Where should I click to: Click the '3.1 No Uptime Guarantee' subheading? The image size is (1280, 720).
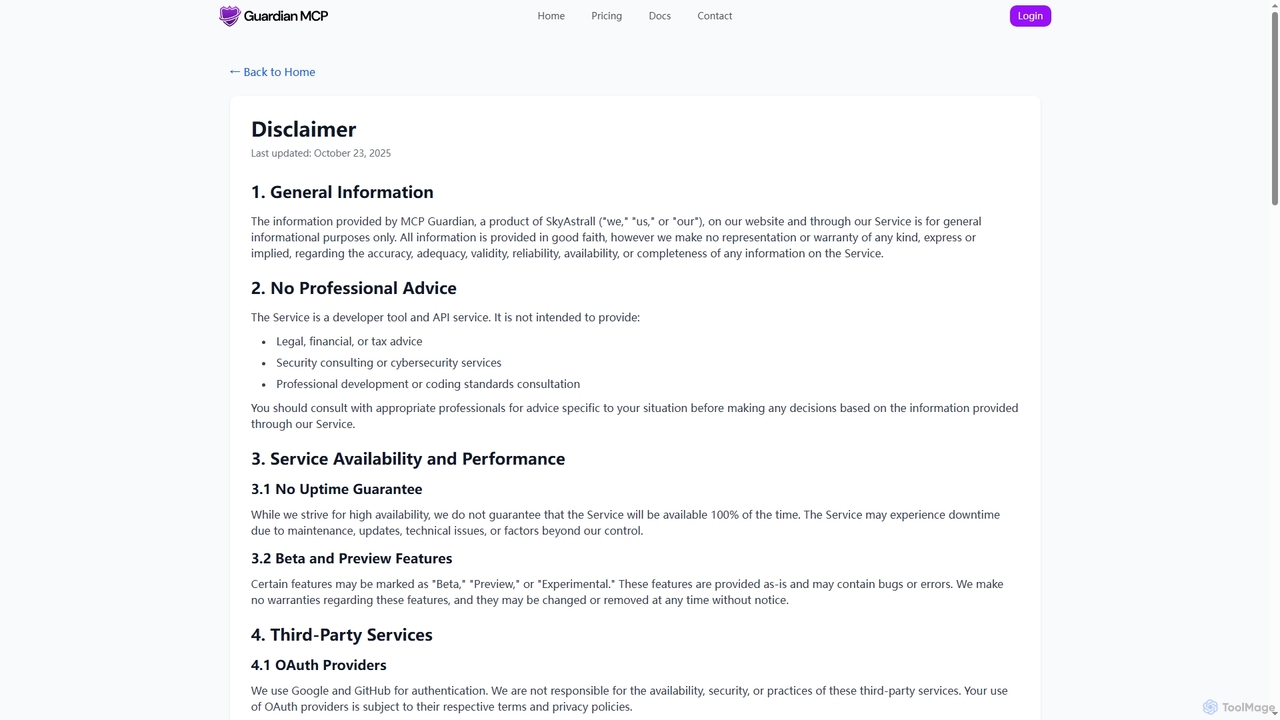coord(337,489)
